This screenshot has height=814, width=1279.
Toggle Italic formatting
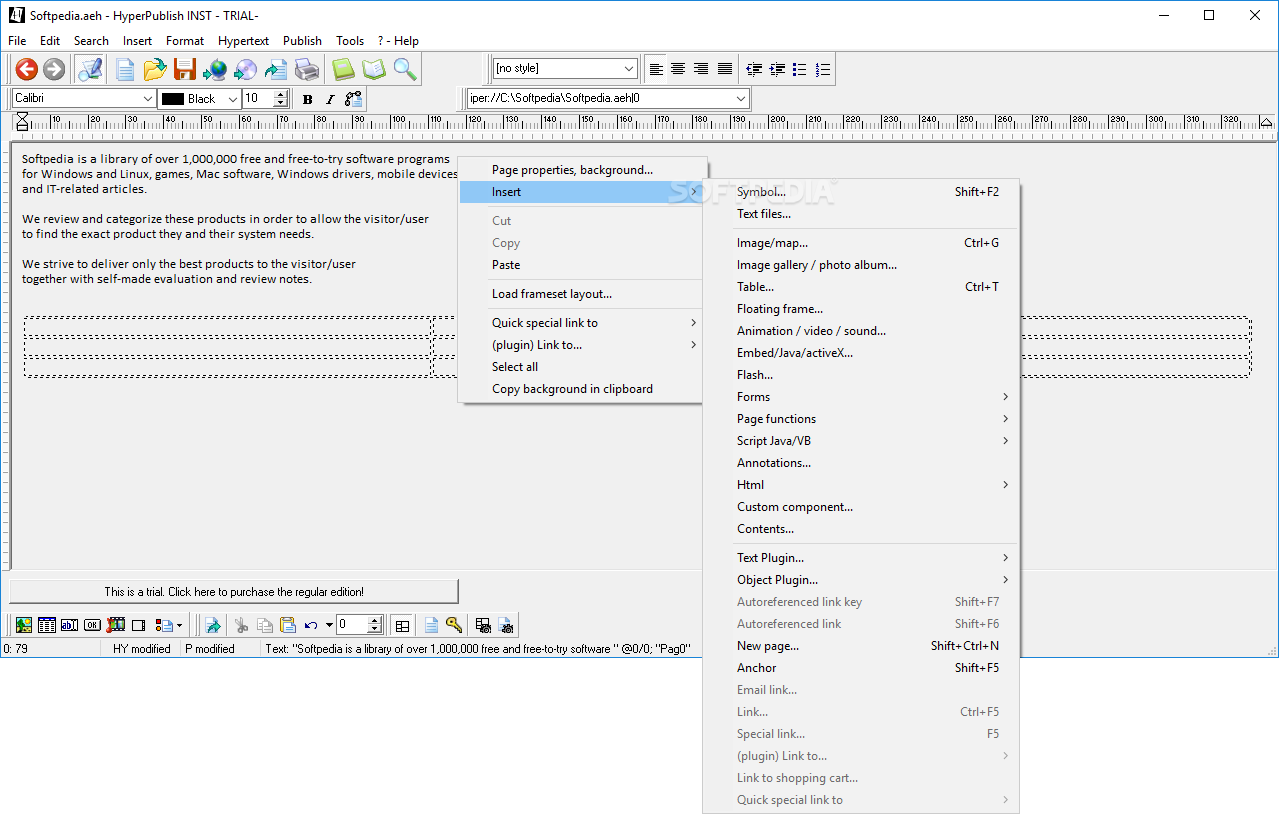tap(330, 99)
